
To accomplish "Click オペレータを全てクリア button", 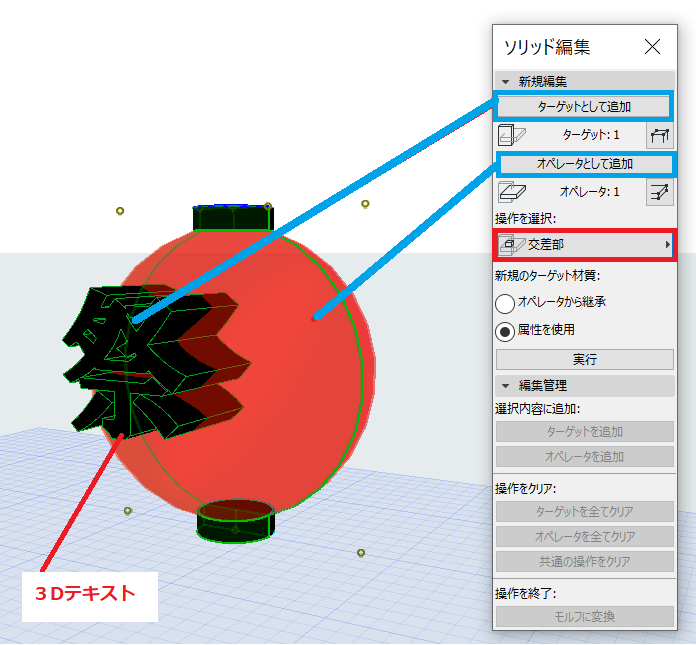I will (x=585, y=537).
